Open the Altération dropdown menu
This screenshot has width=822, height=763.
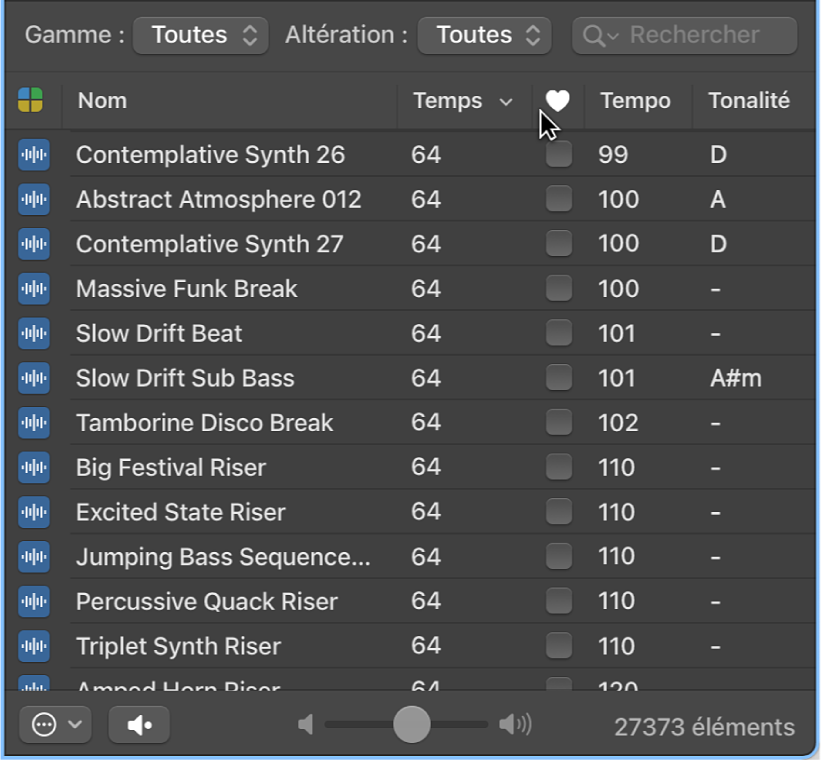(484, 36)
